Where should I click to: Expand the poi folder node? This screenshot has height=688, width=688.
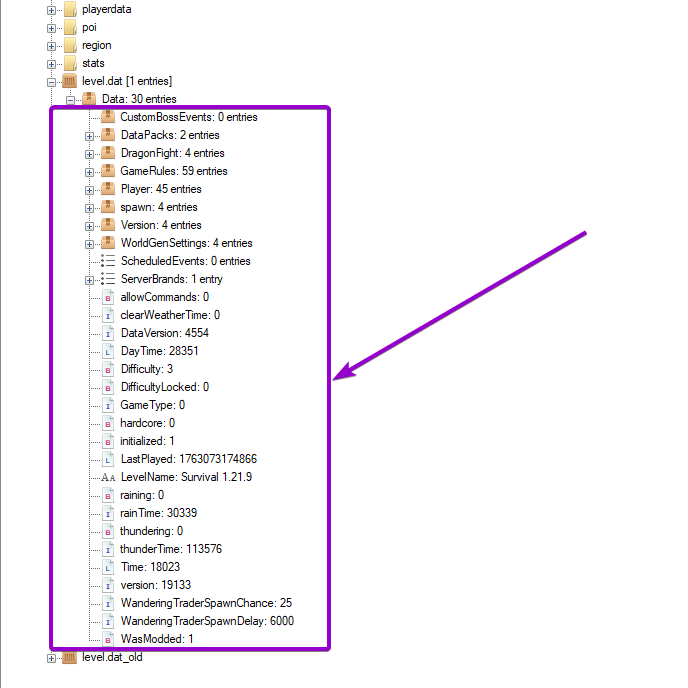51,28
